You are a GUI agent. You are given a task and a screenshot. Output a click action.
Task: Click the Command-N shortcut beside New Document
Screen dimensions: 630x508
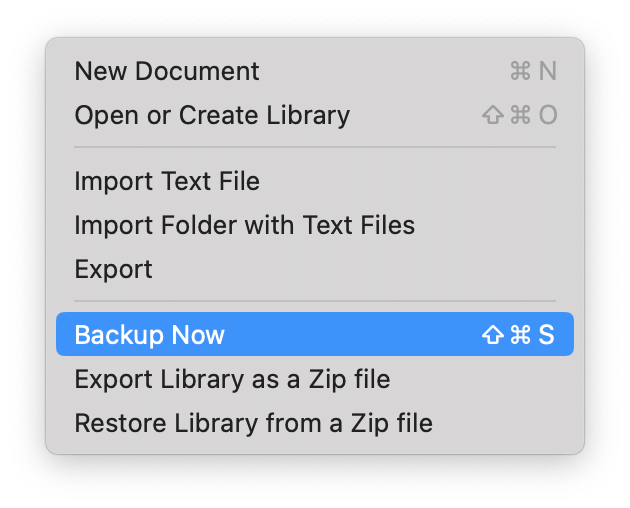click(533, 71)
